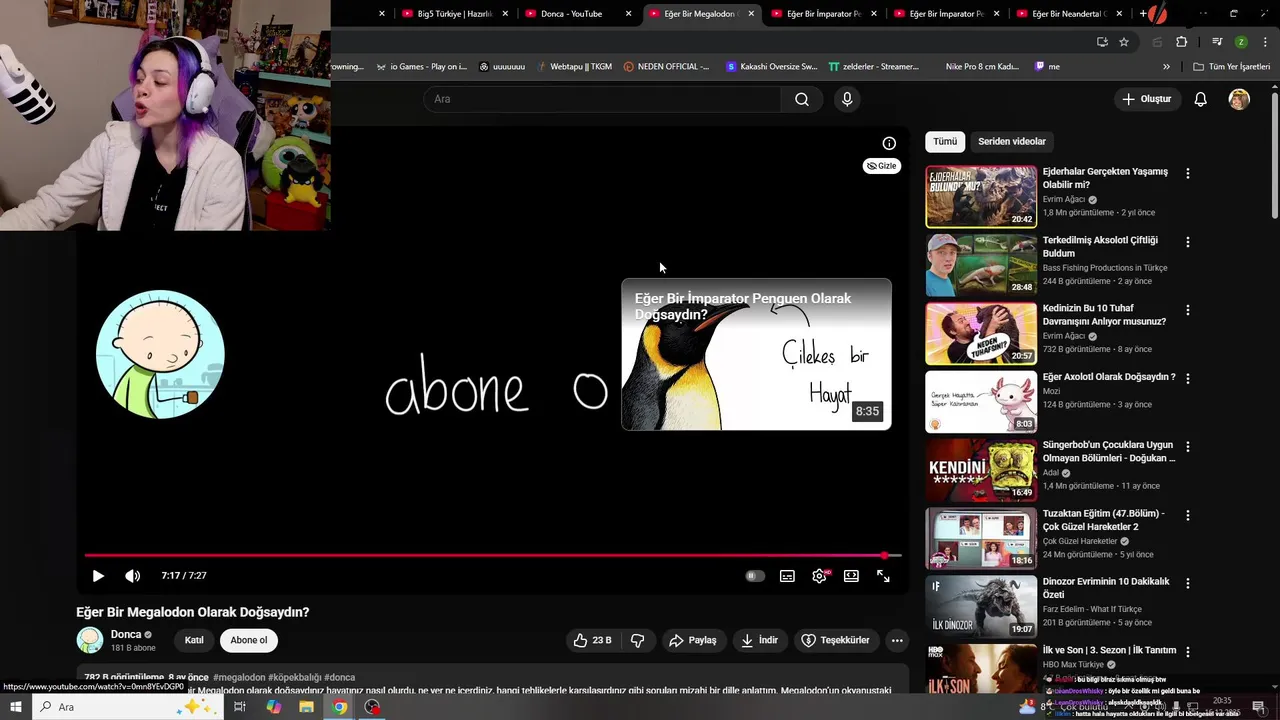Screen dimensions: 1280x720
Task: Toggle the autoplay switch in player
Action: point(755,576)
